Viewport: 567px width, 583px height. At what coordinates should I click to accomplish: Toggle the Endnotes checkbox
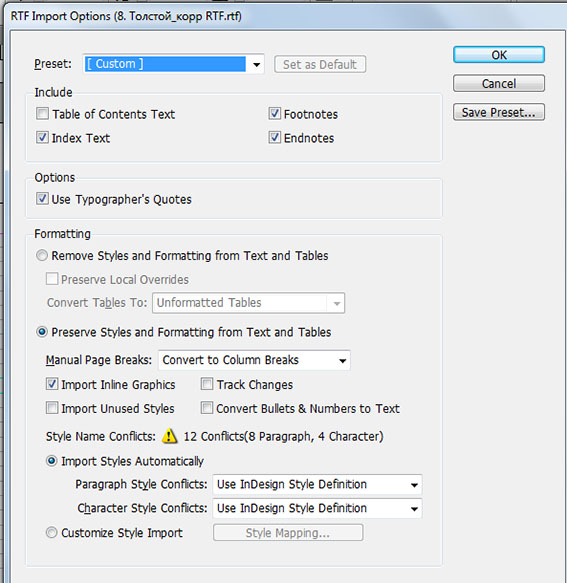pyautogui.click(x=274, y=137)
